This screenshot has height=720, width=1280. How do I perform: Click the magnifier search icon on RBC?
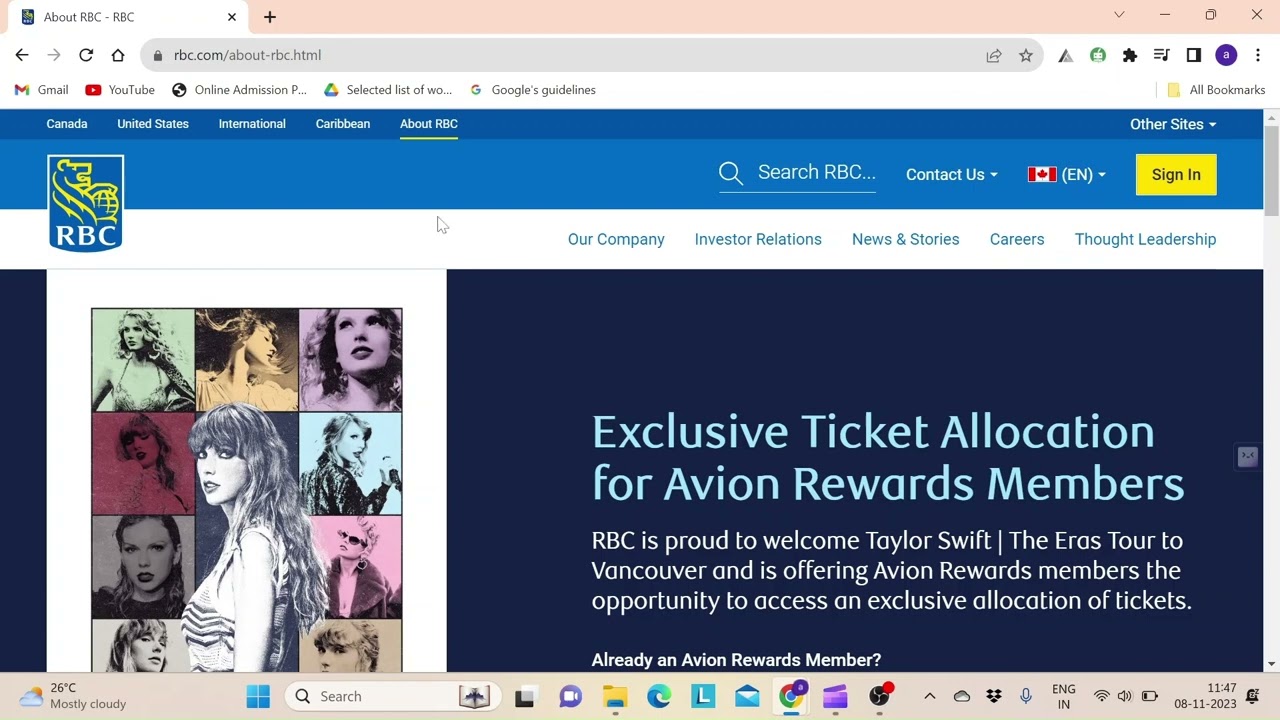click(x=731, y=174)
